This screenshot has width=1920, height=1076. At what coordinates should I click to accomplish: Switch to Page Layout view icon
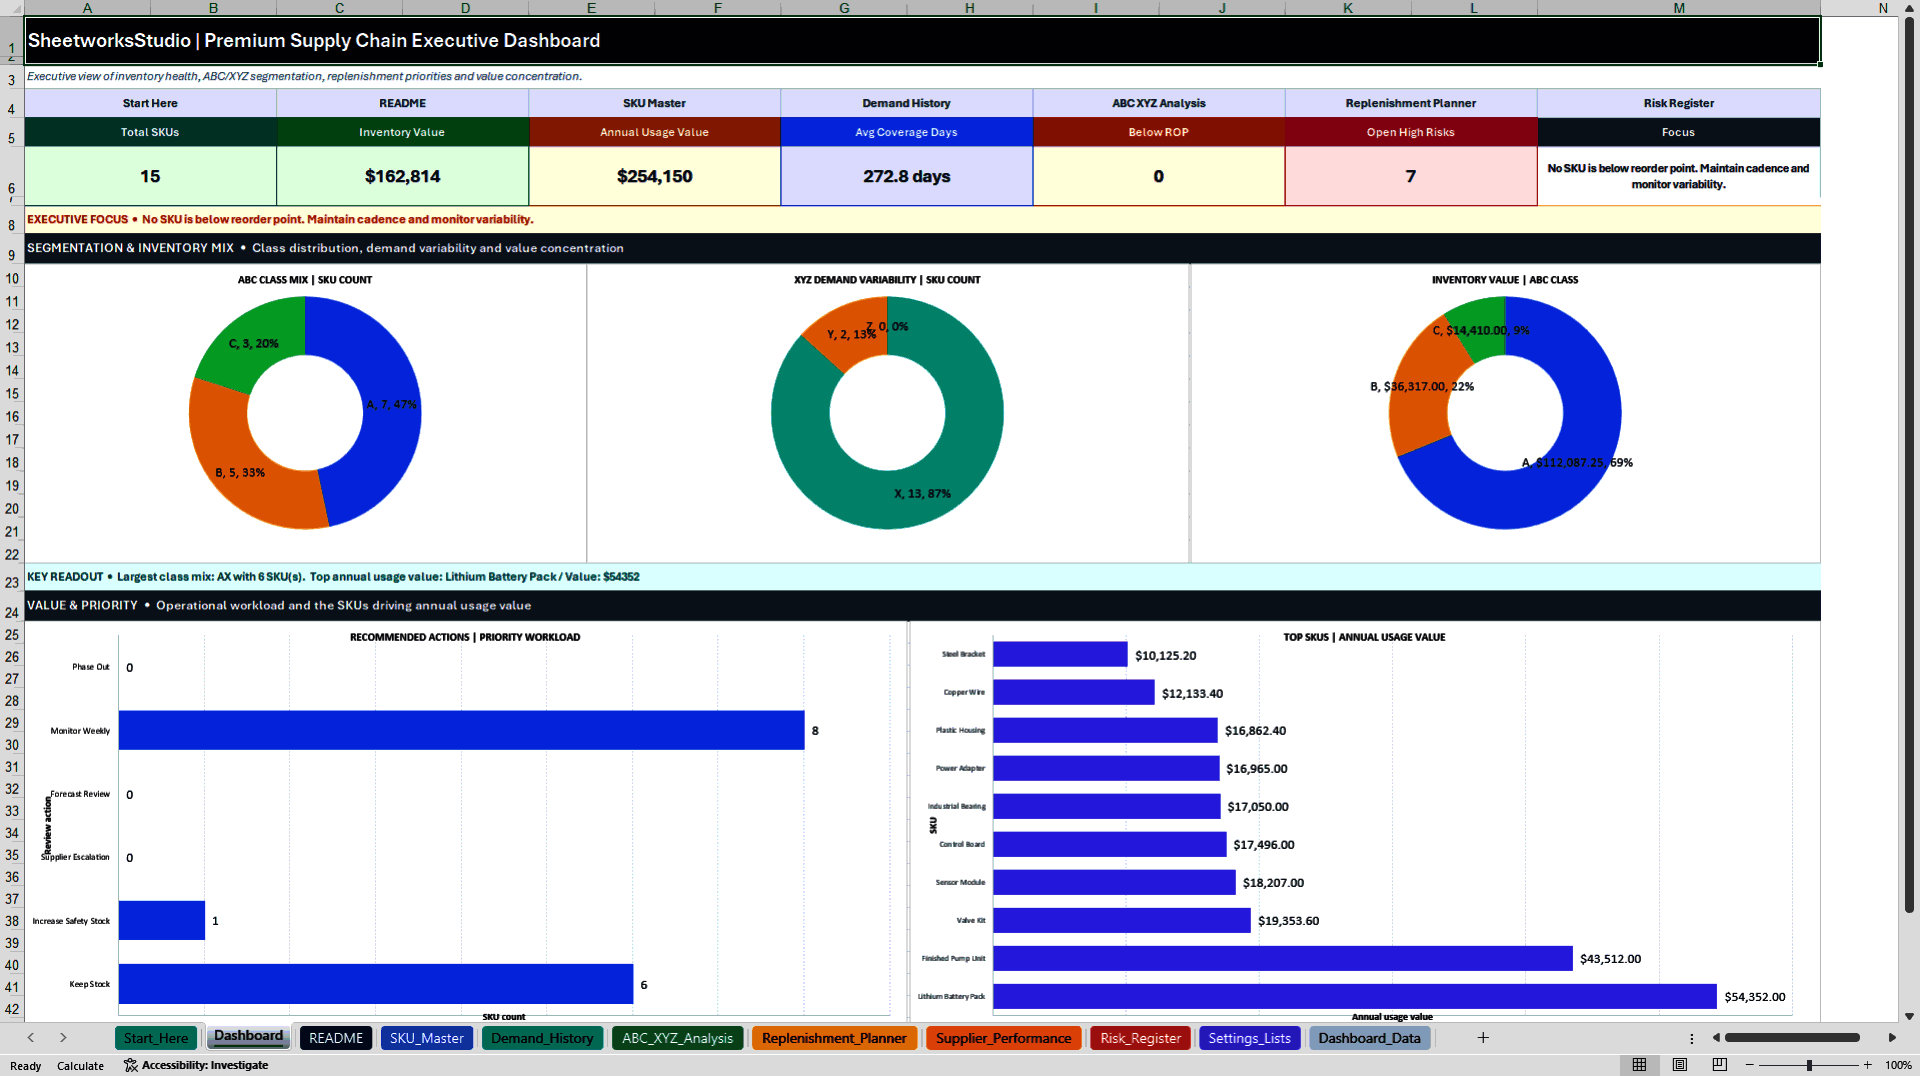coord(1679,1065)
